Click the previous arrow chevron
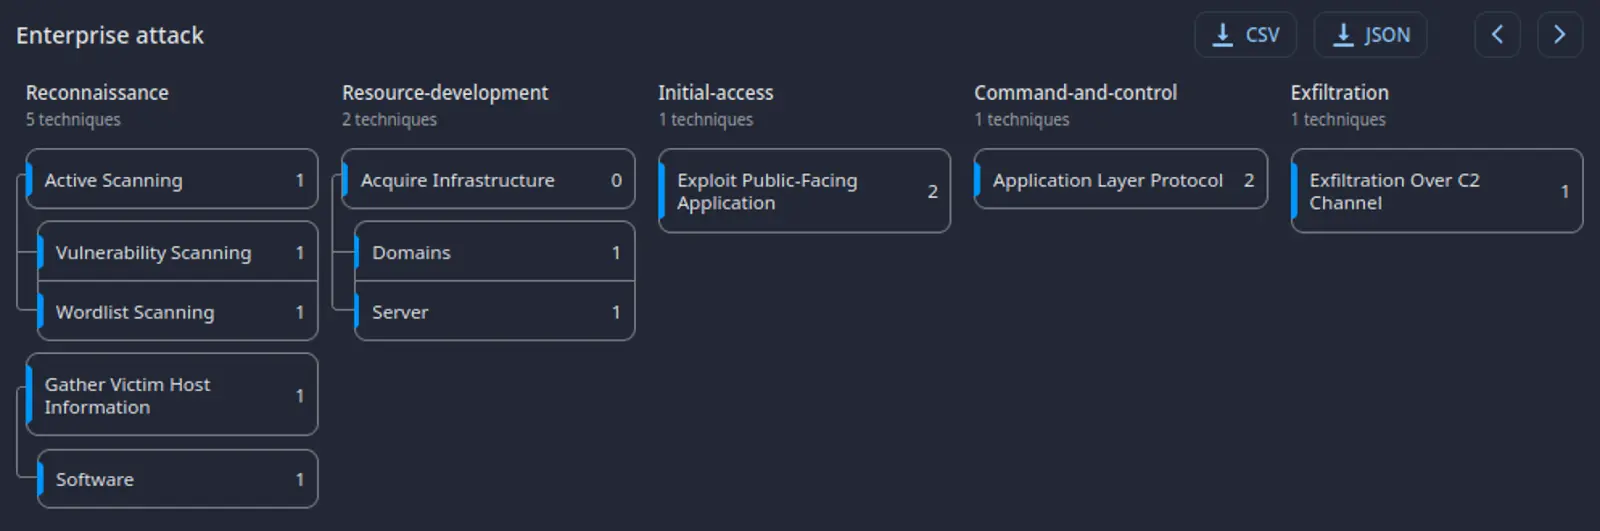The width and height of the screenshot is (1600, 531). pyautogui.click(x=1497, y=35)
